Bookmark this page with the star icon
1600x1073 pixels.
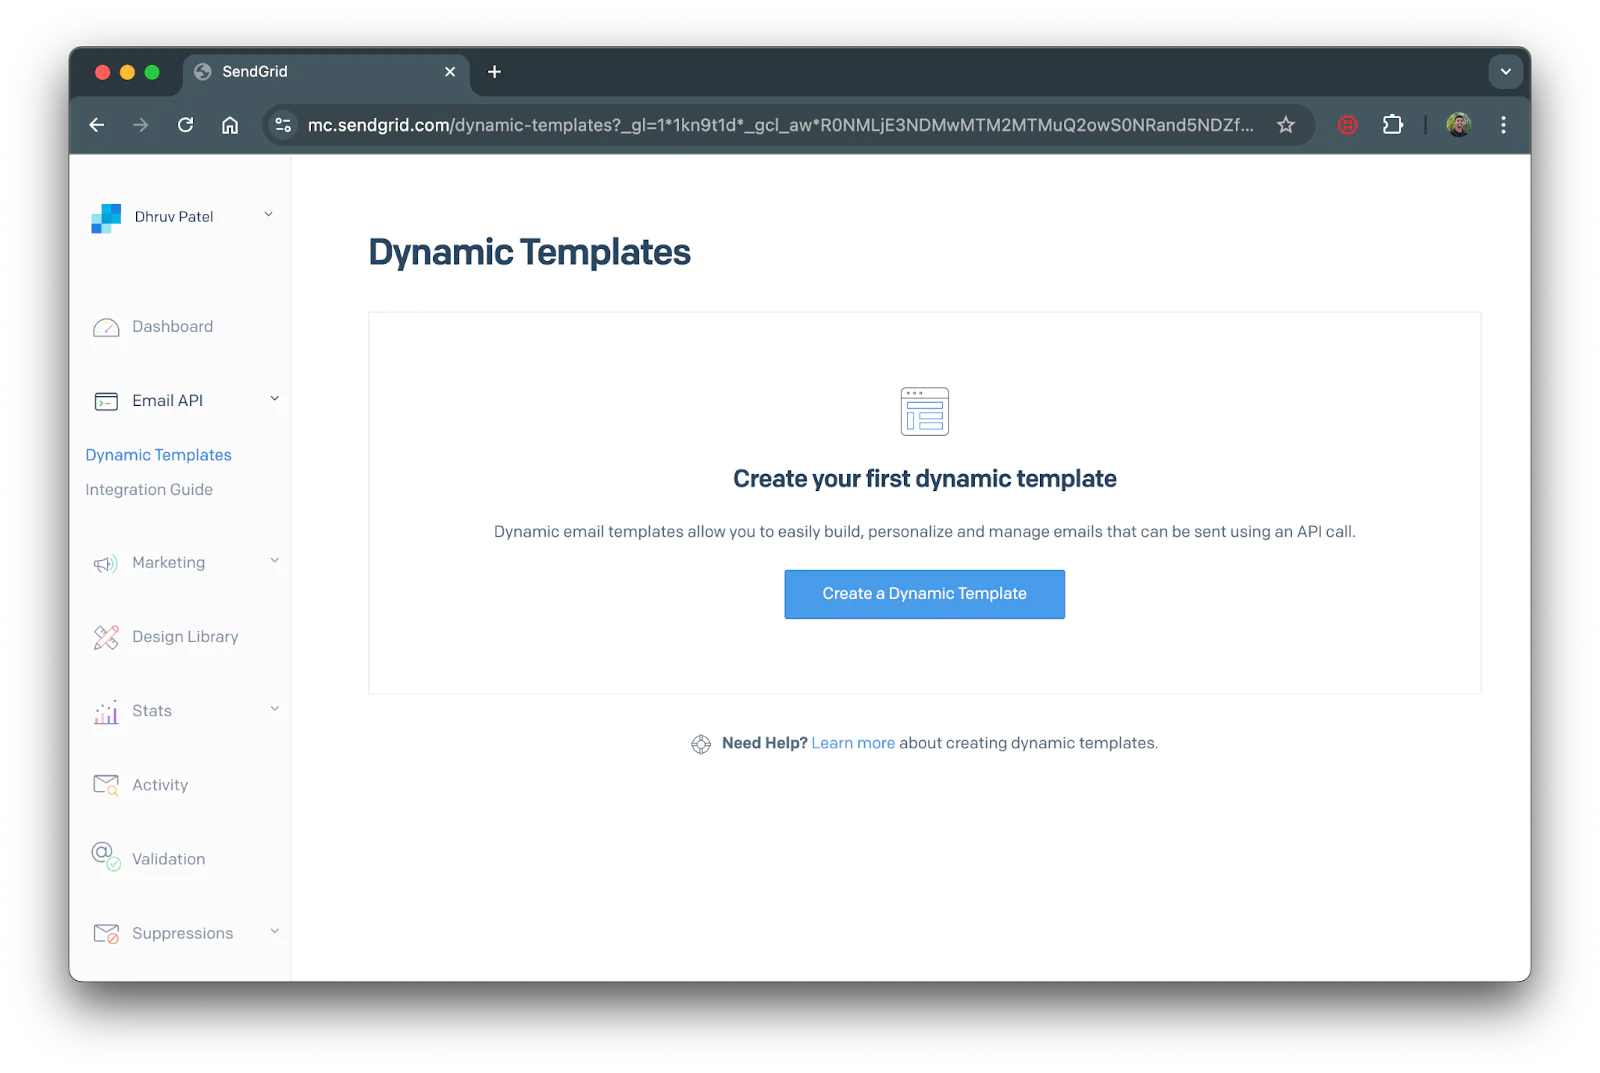click(x=1286, y=125)
